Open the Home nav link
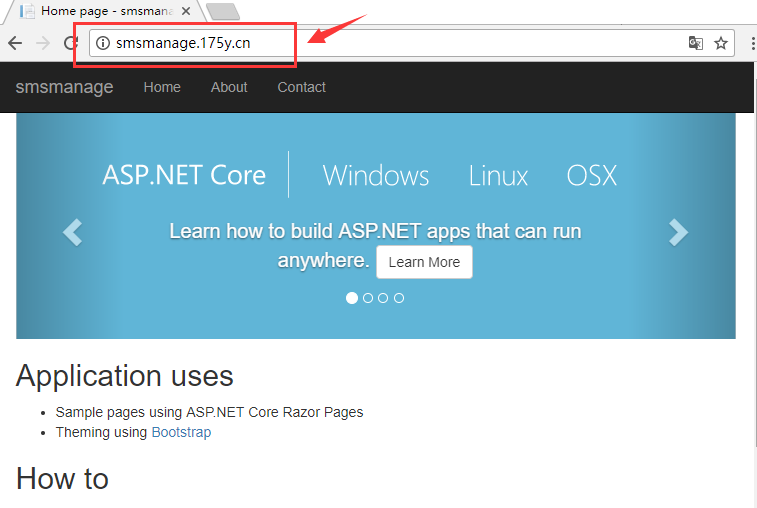The image size is (757, 508). click(162, 87)
